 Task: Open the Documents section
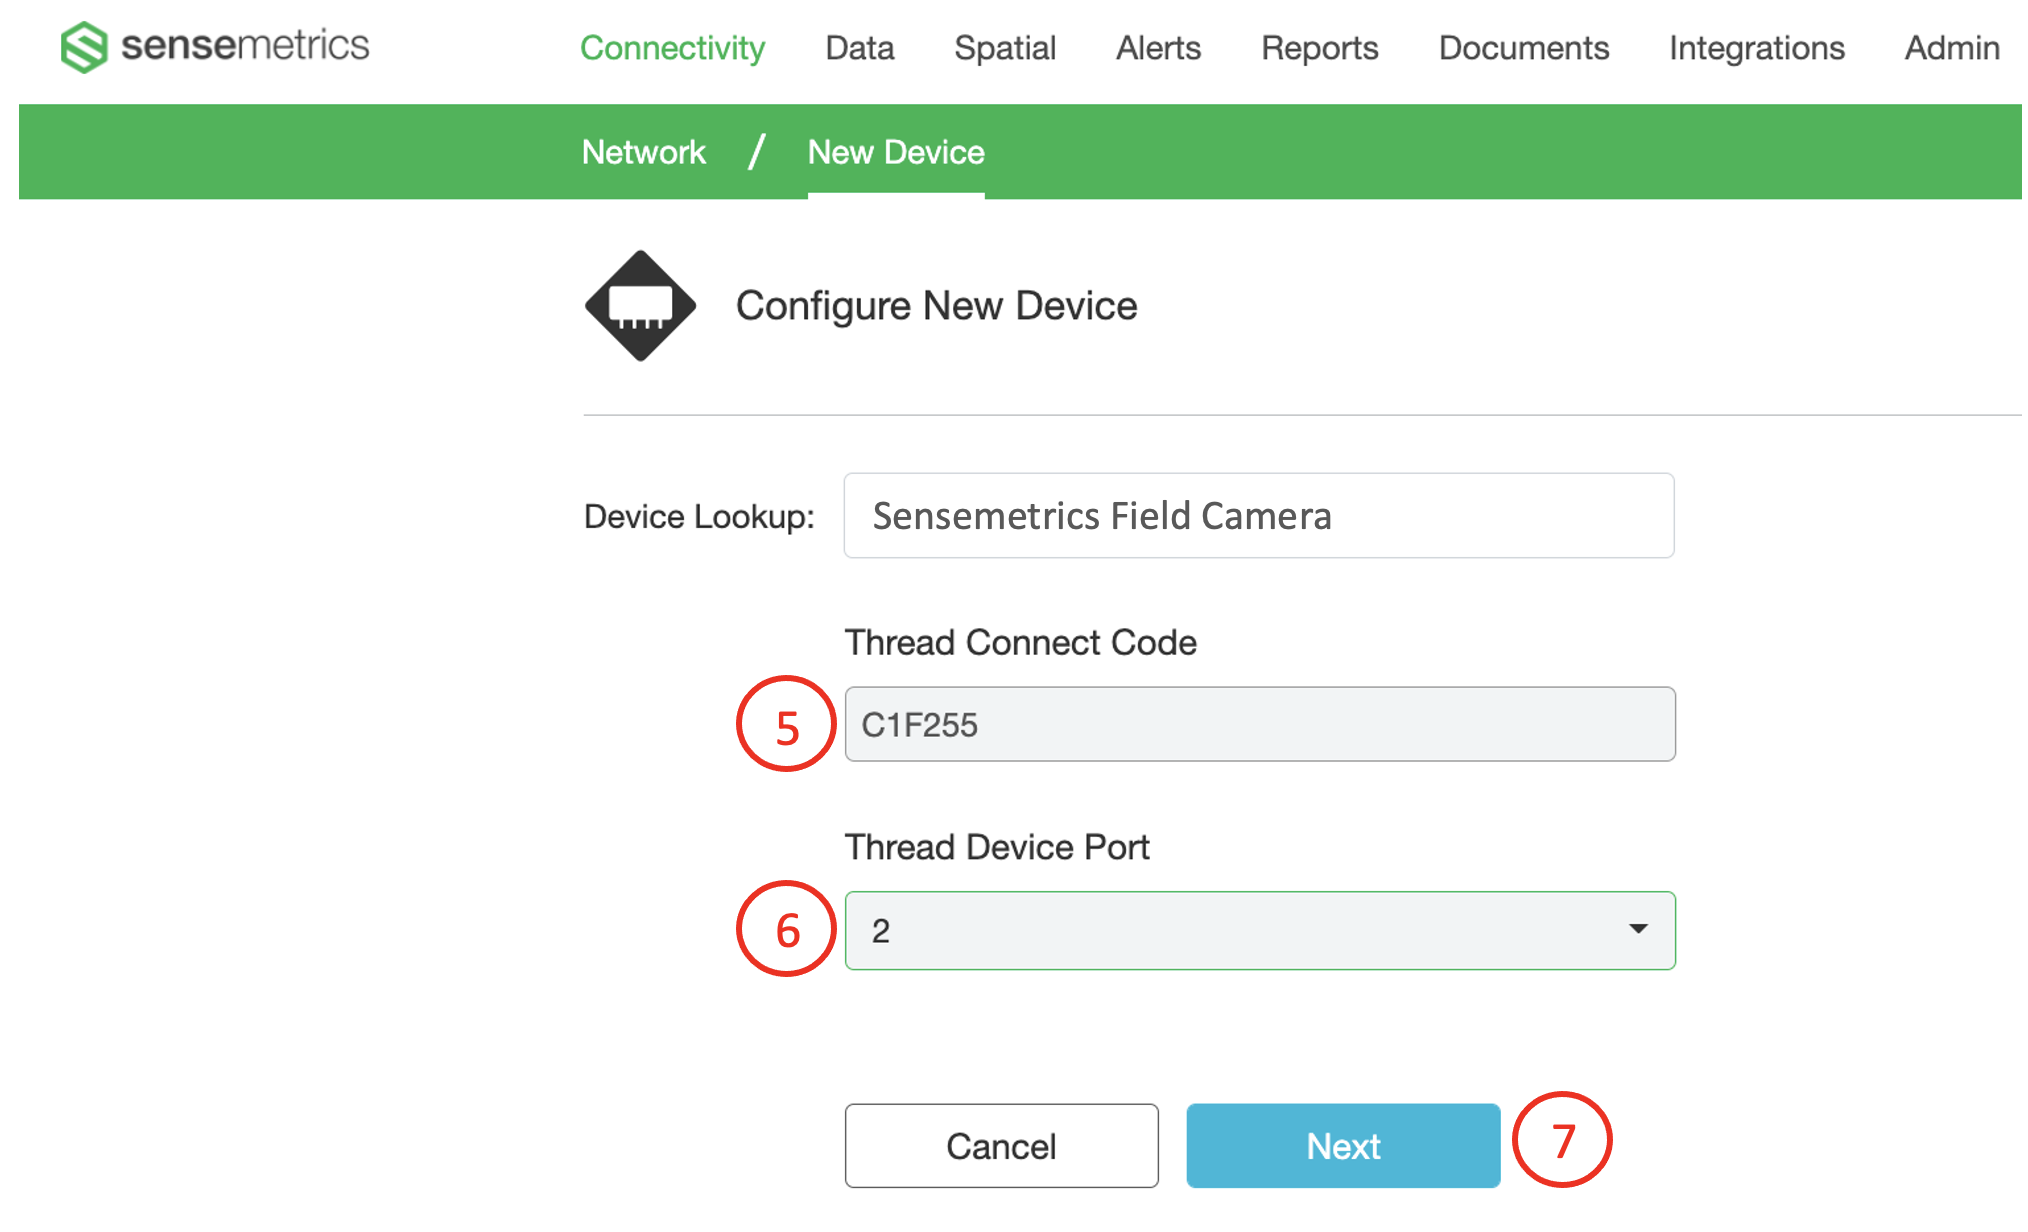tap(1524, 47)
